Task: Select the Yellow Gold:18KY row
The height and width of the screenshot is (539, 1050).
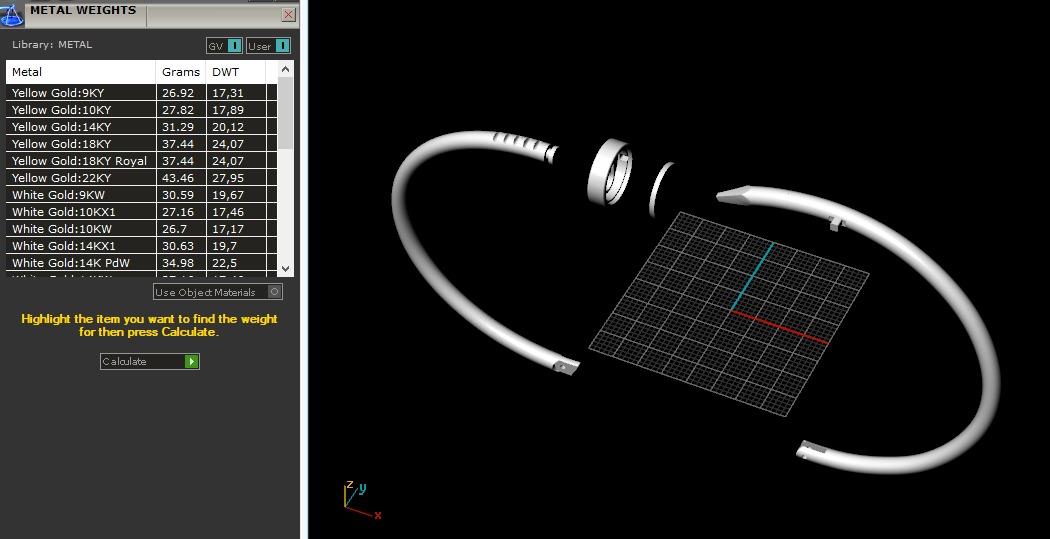Action: click(141, 144)
